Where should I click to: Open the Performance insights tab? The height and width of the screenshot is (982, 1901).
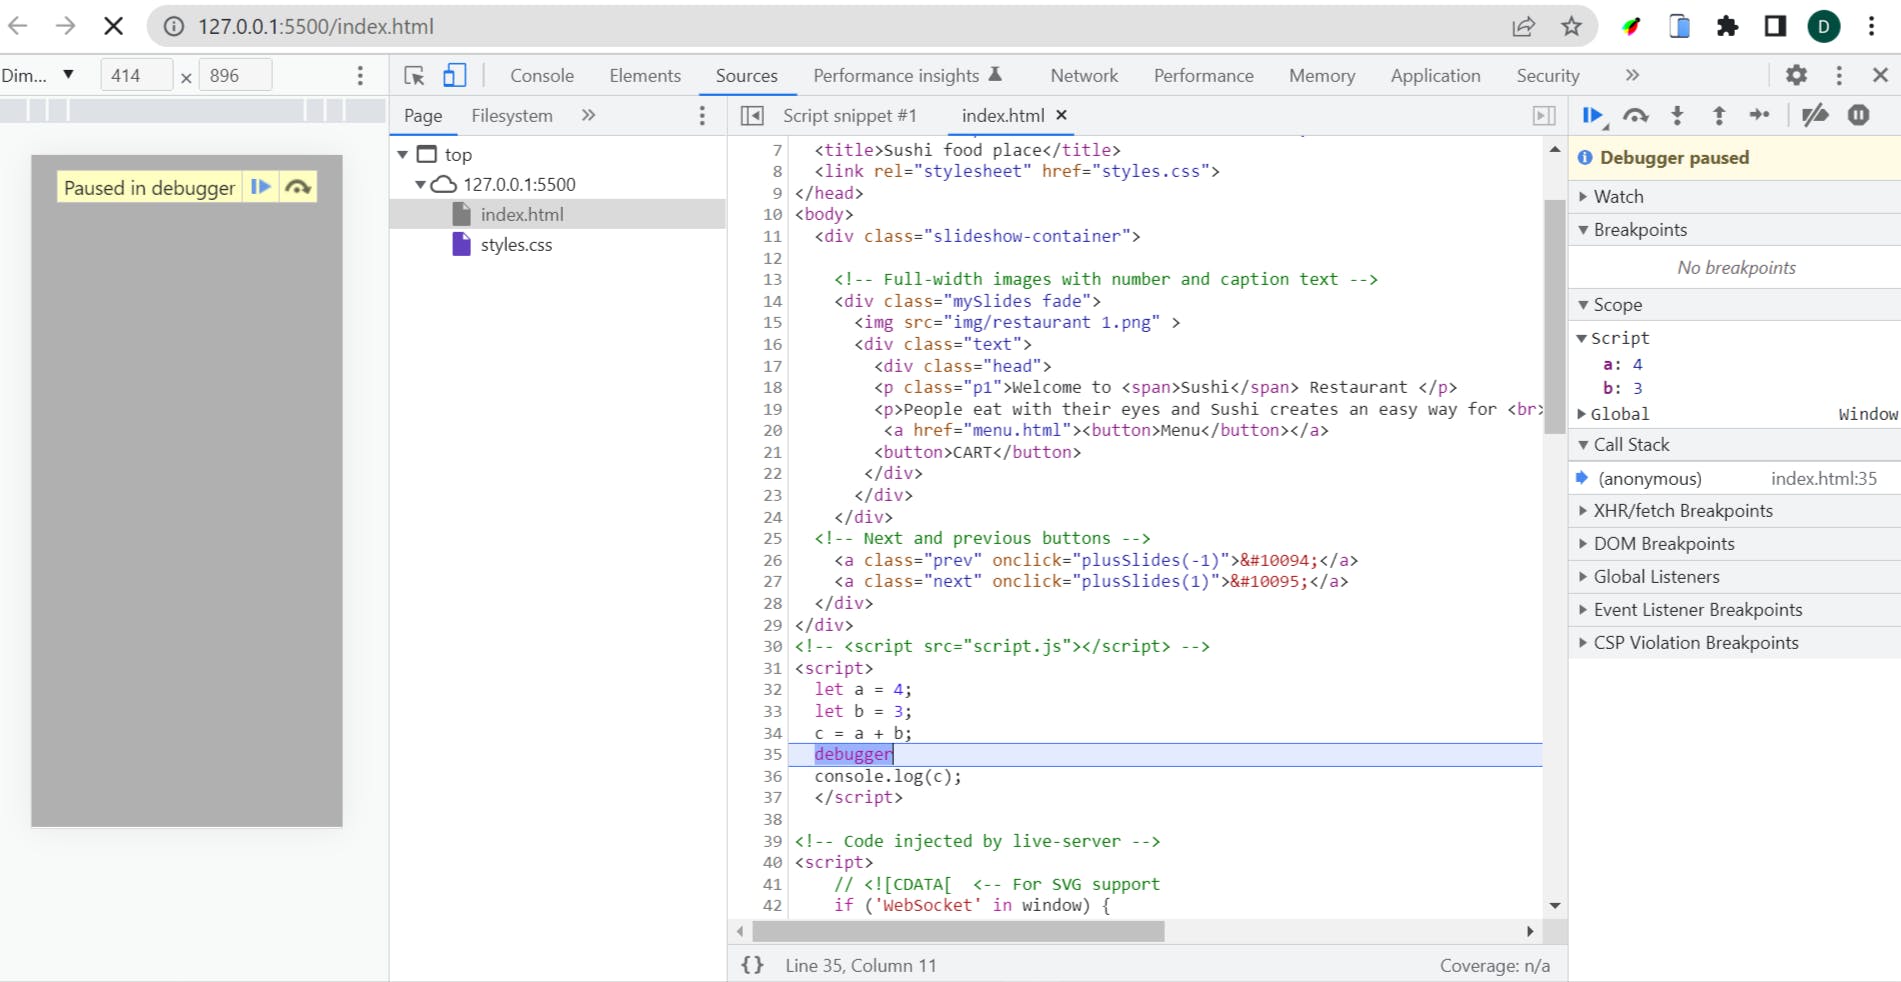pyautogui.click(x=908, y=75)
